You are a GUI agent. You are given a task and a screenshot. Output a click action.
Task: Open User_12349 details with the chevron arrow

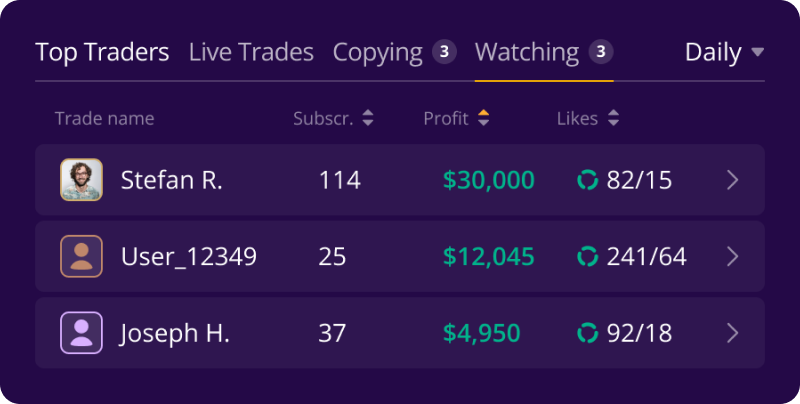733,257
